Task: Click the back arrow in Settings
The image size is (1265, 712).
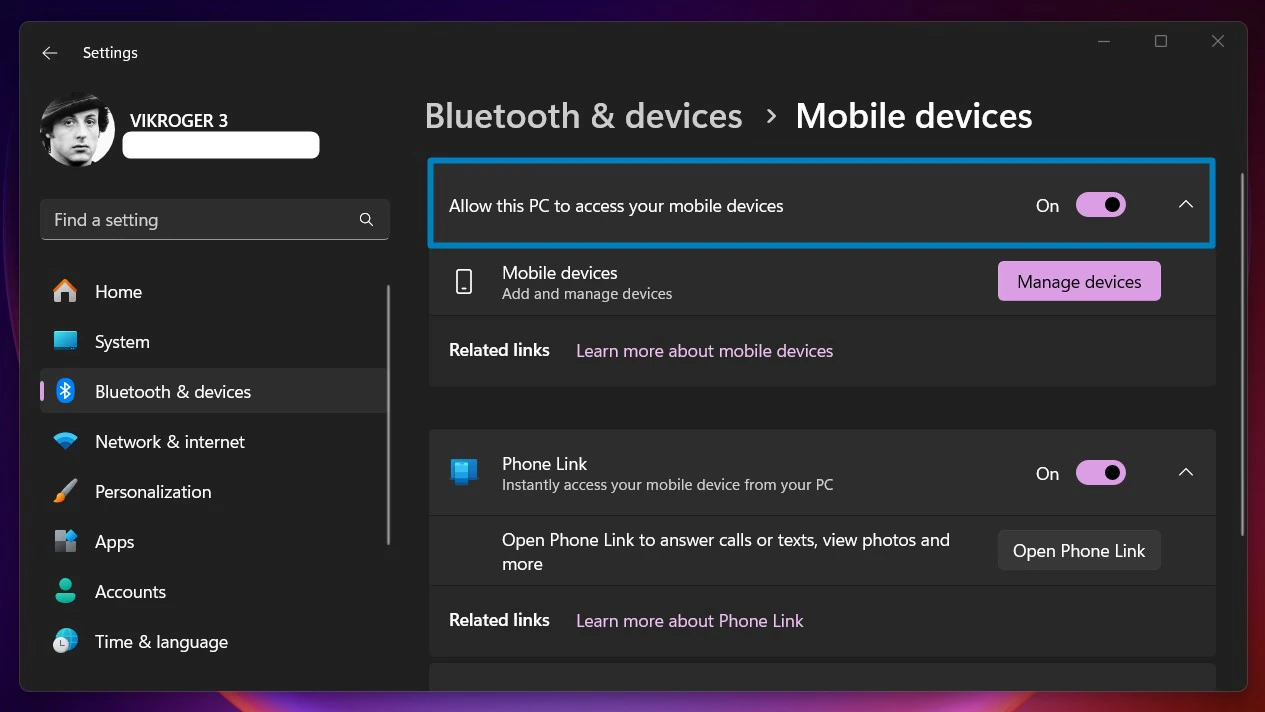Action: coord(50,53)
